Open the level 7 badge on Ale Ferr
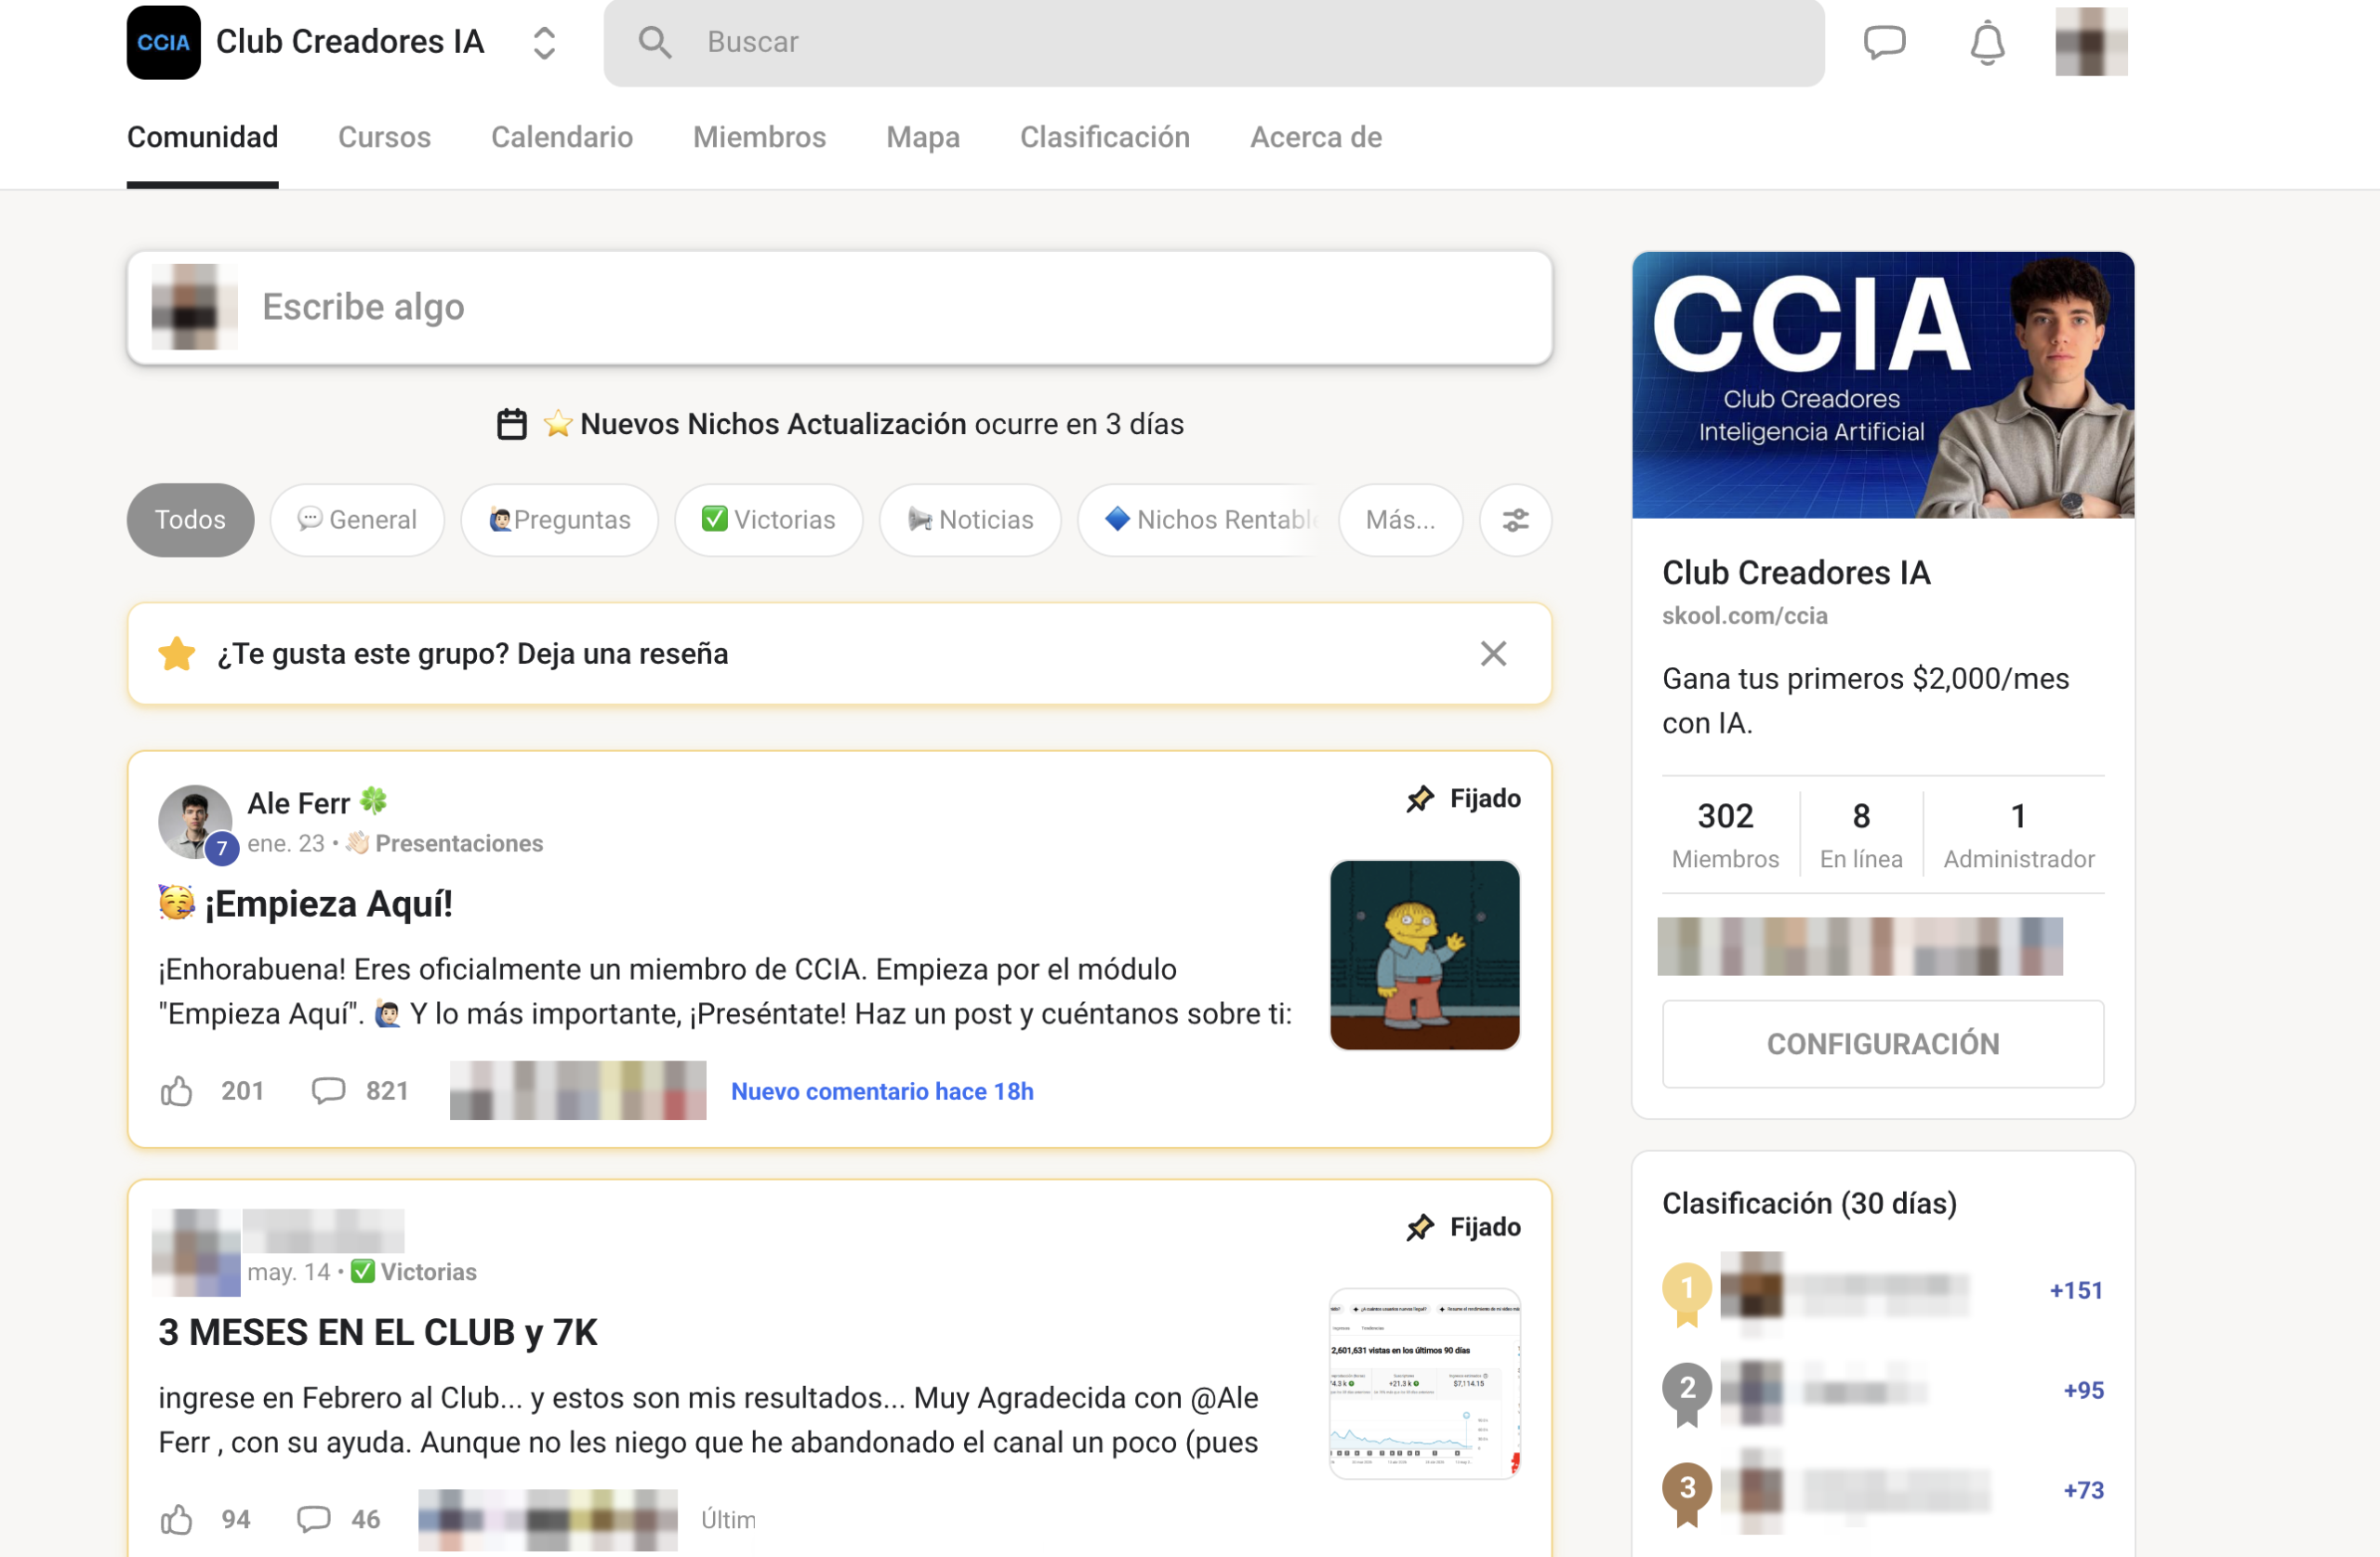Screen dimensions: 2380x1557 pyautogui.click(x=222, y=850)
